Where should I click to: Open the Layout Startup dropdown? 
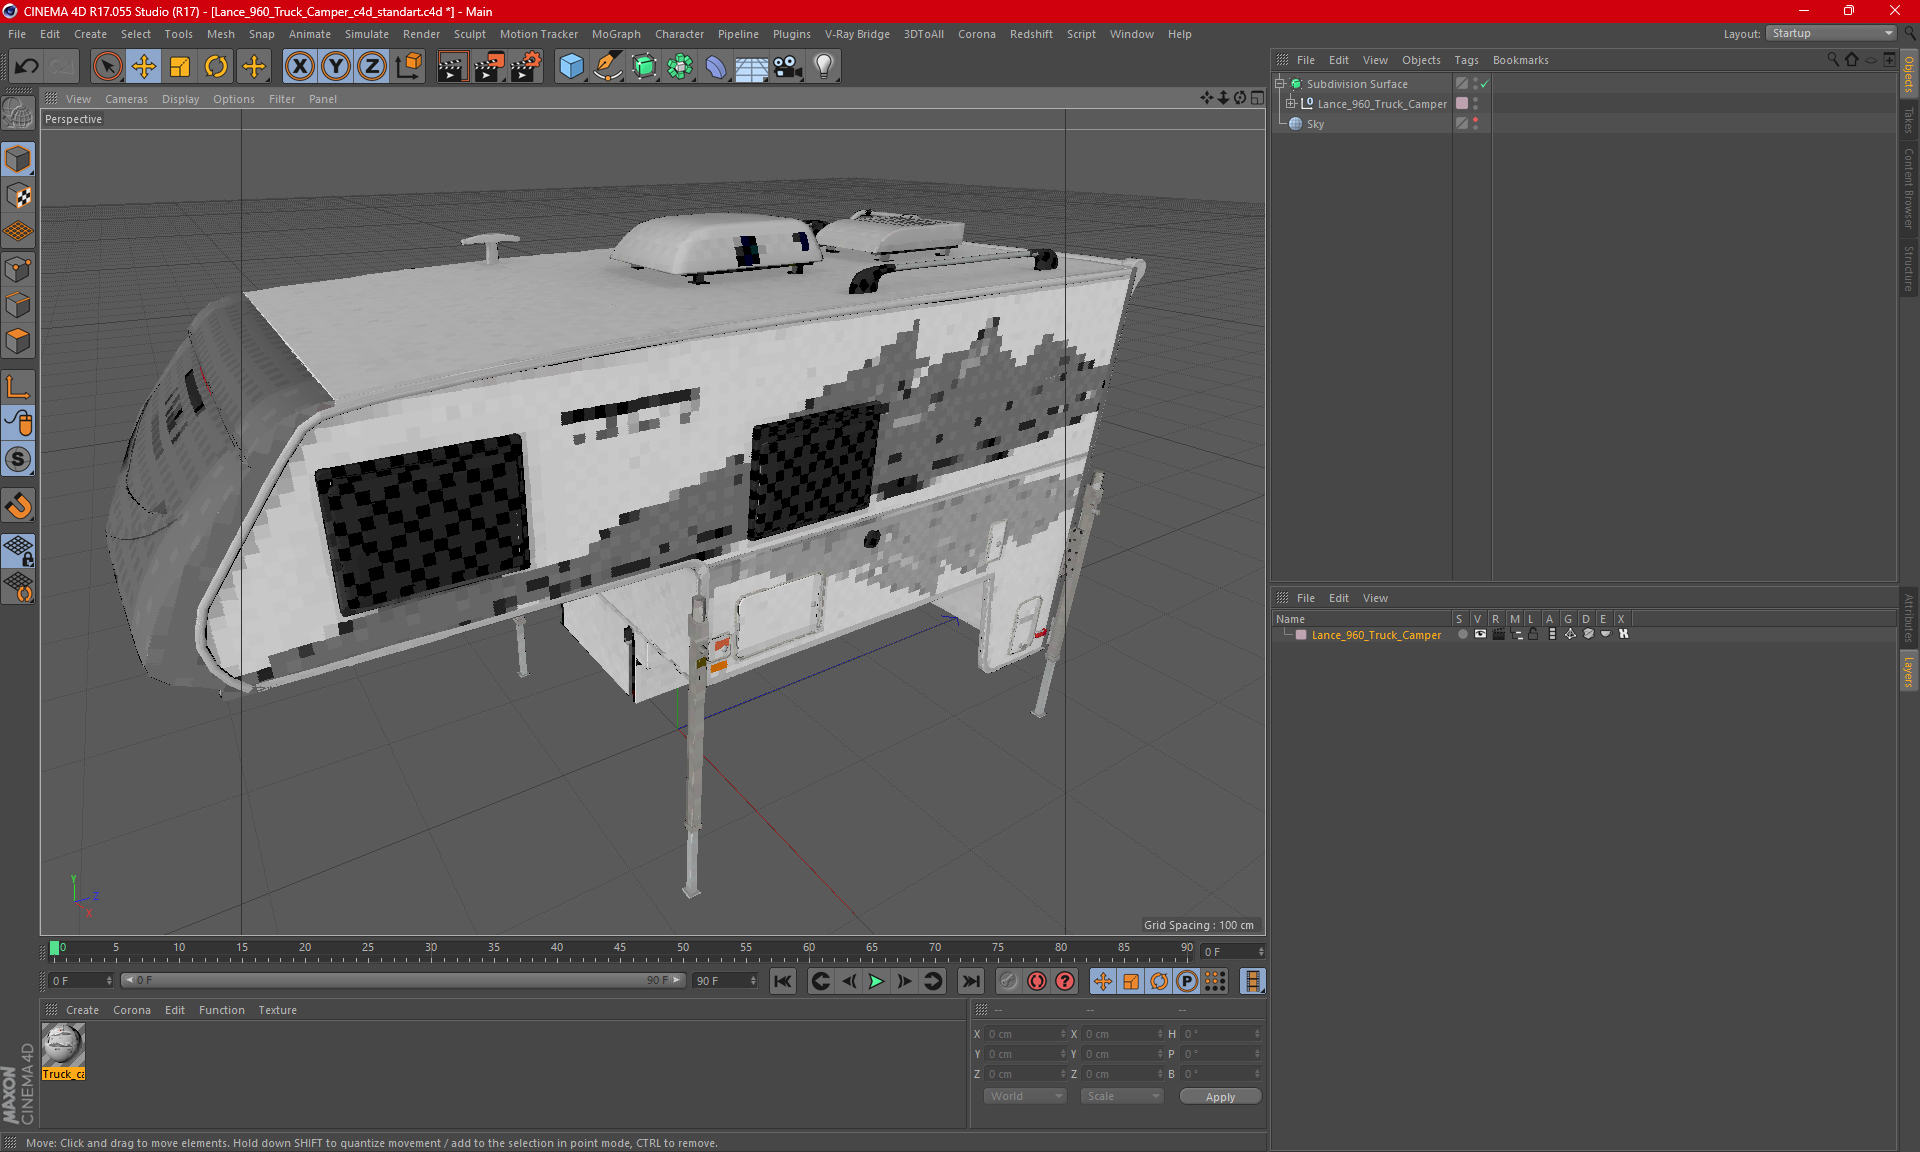1832,33
